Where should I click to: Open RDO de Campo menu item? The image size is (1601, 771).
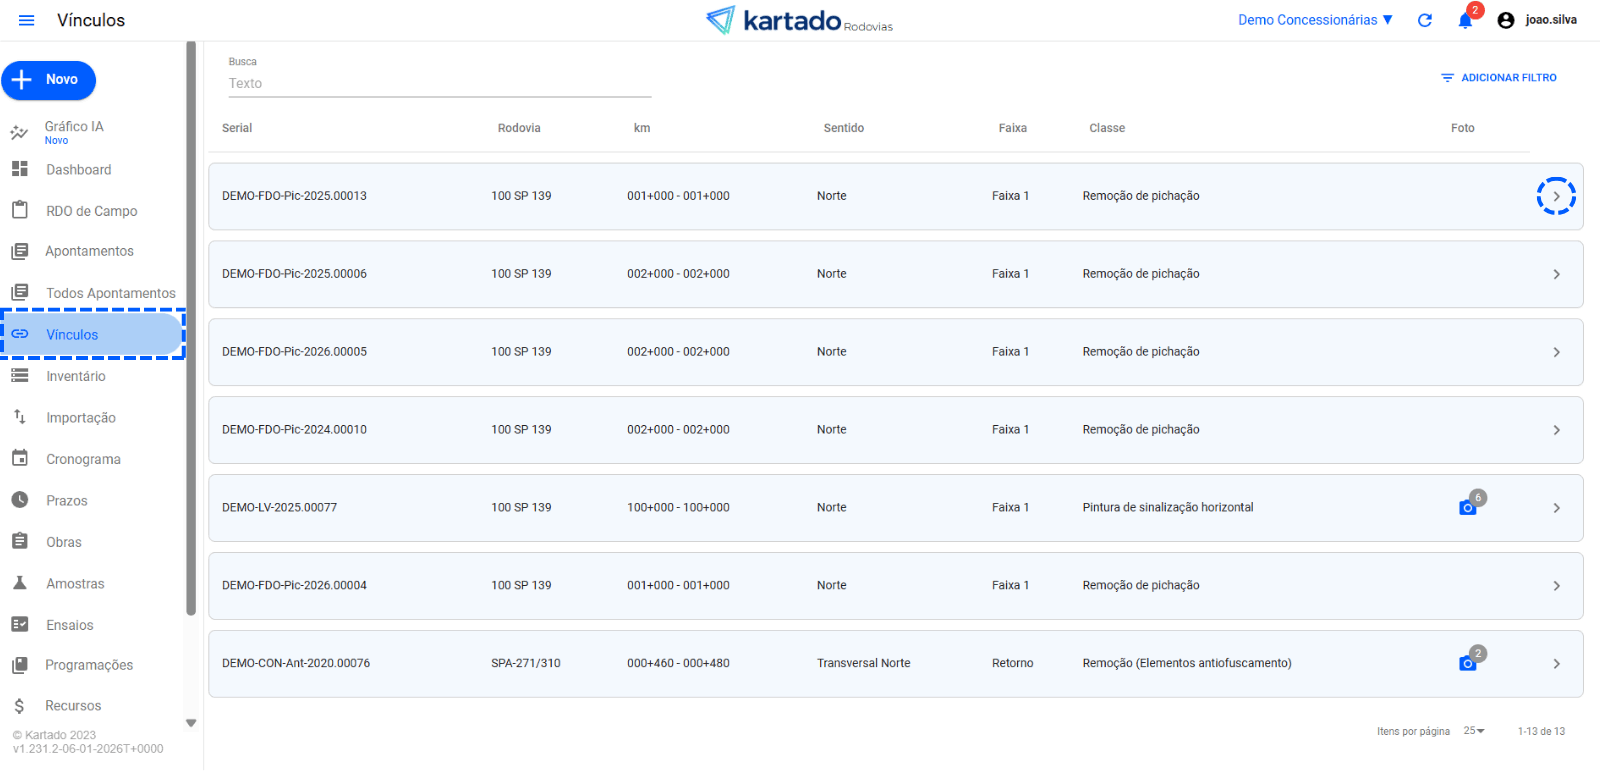tap(91, 211)
